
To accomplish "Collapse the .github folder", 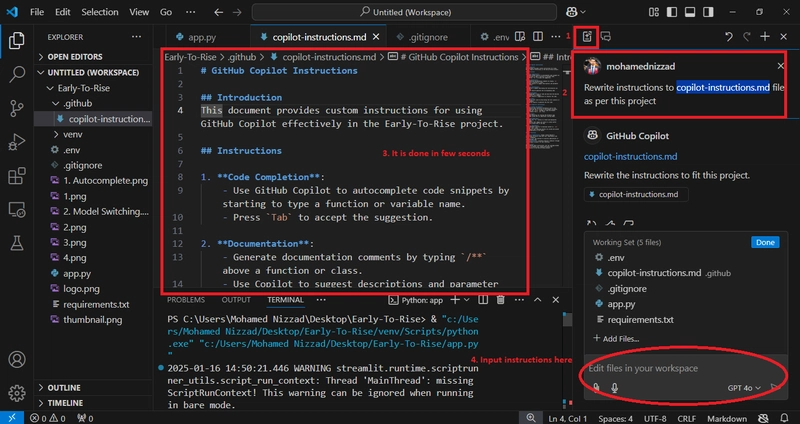I will [78, 103].
